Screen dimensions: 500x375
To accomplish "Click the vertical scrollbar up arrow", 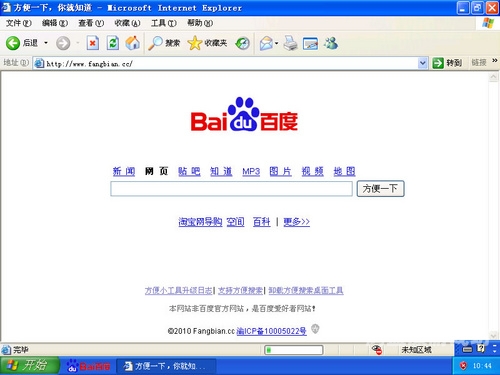I will (x=493, y=77).
